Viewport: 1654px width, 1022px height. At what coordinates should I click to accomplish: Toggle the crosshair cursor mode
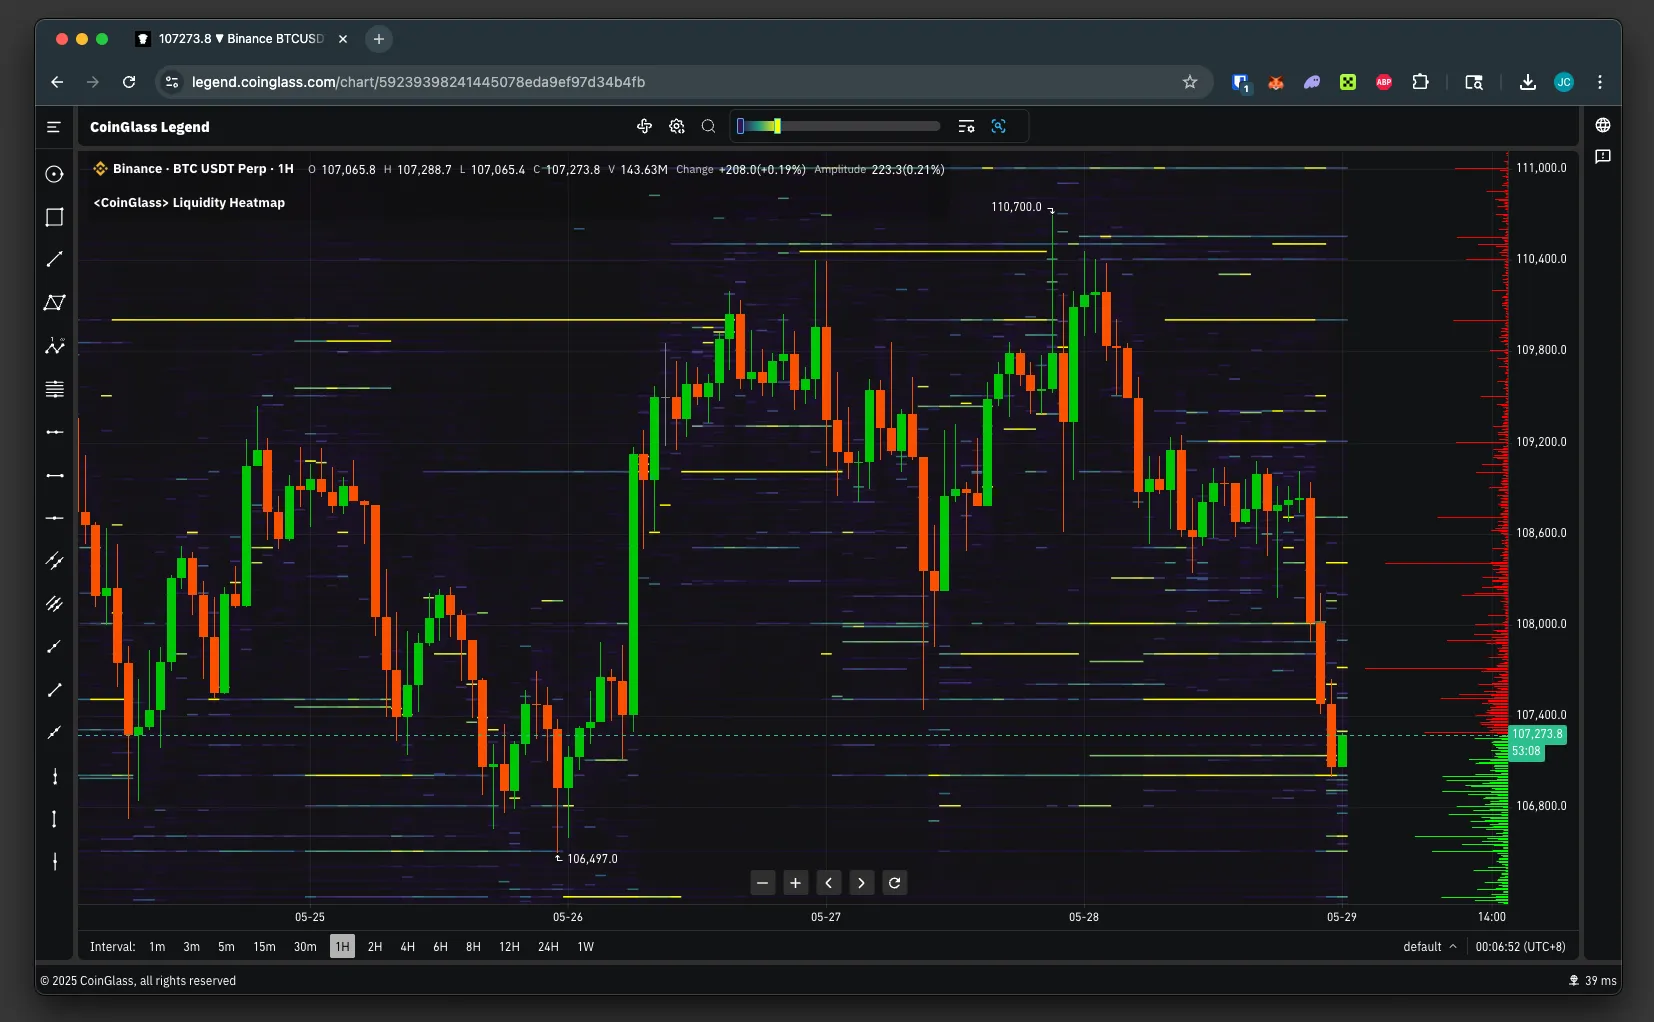point(644,126)
